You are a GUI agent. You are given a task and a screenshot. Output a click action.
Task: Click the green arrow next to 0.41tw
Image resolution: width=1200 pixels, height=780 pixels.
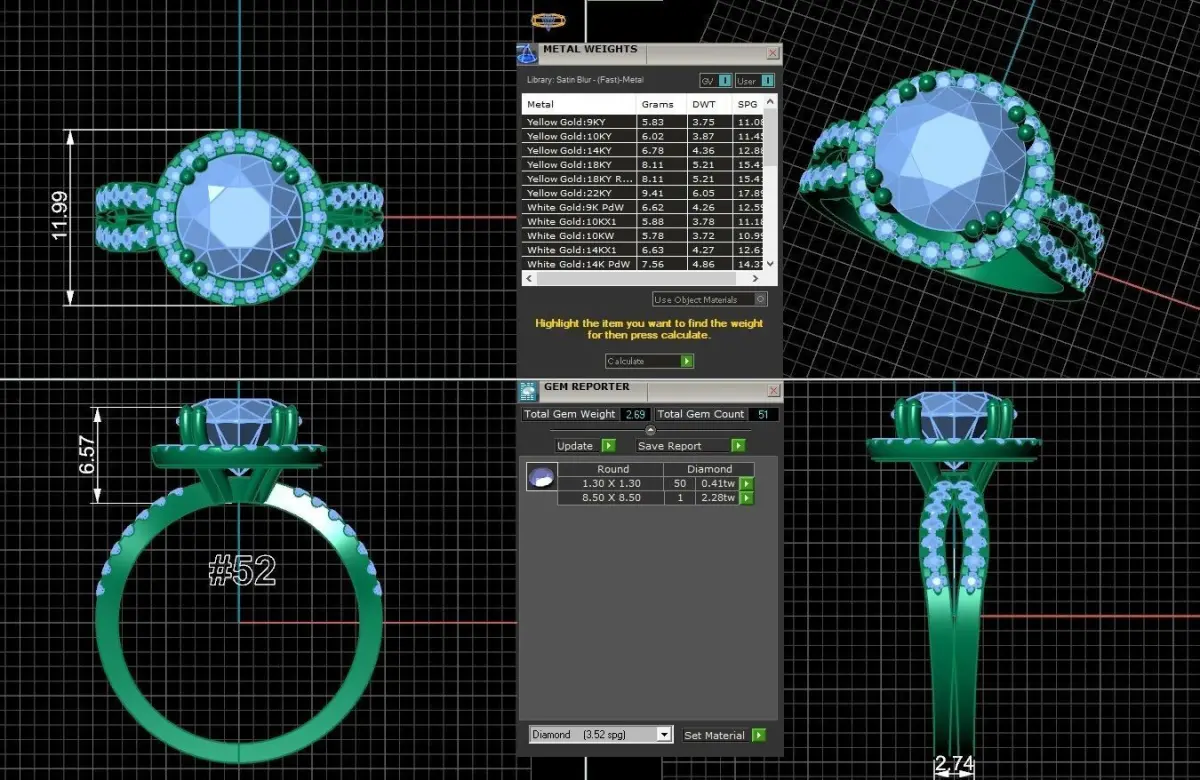(746, 484)
